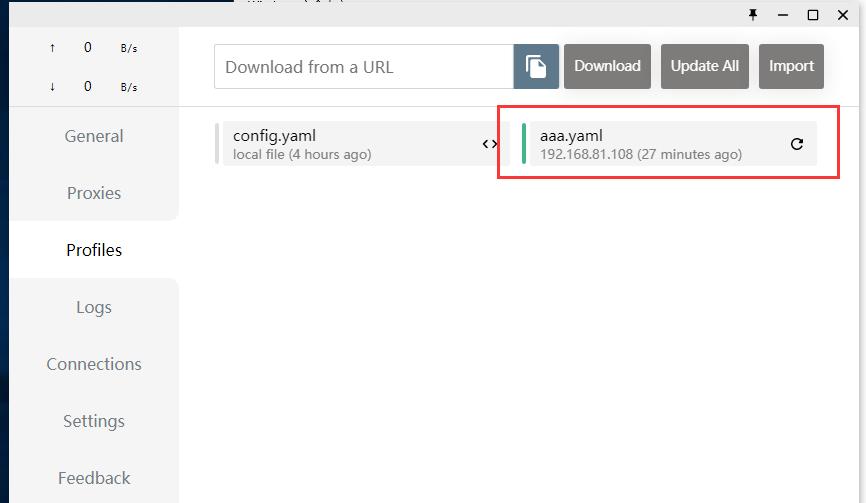Minimize the Clash window

coord(783,15)
